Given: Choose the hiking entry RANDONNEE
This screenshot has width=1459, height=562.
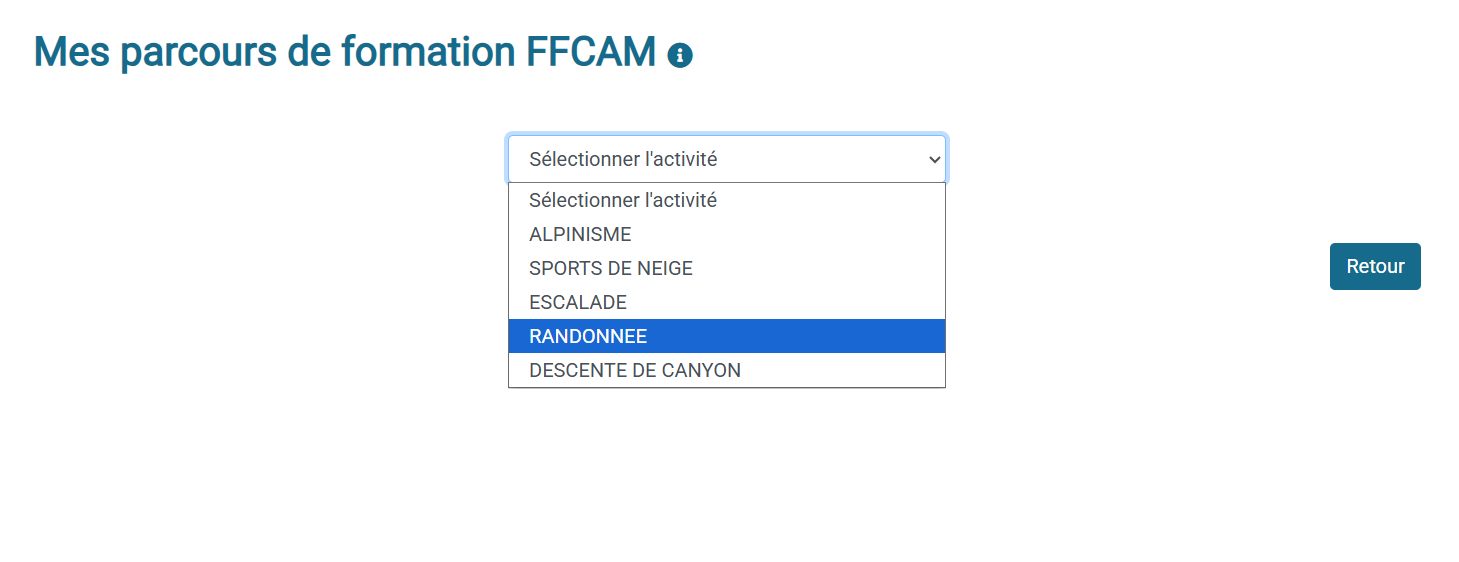Looking at the screenshot, I should (588, 336).
